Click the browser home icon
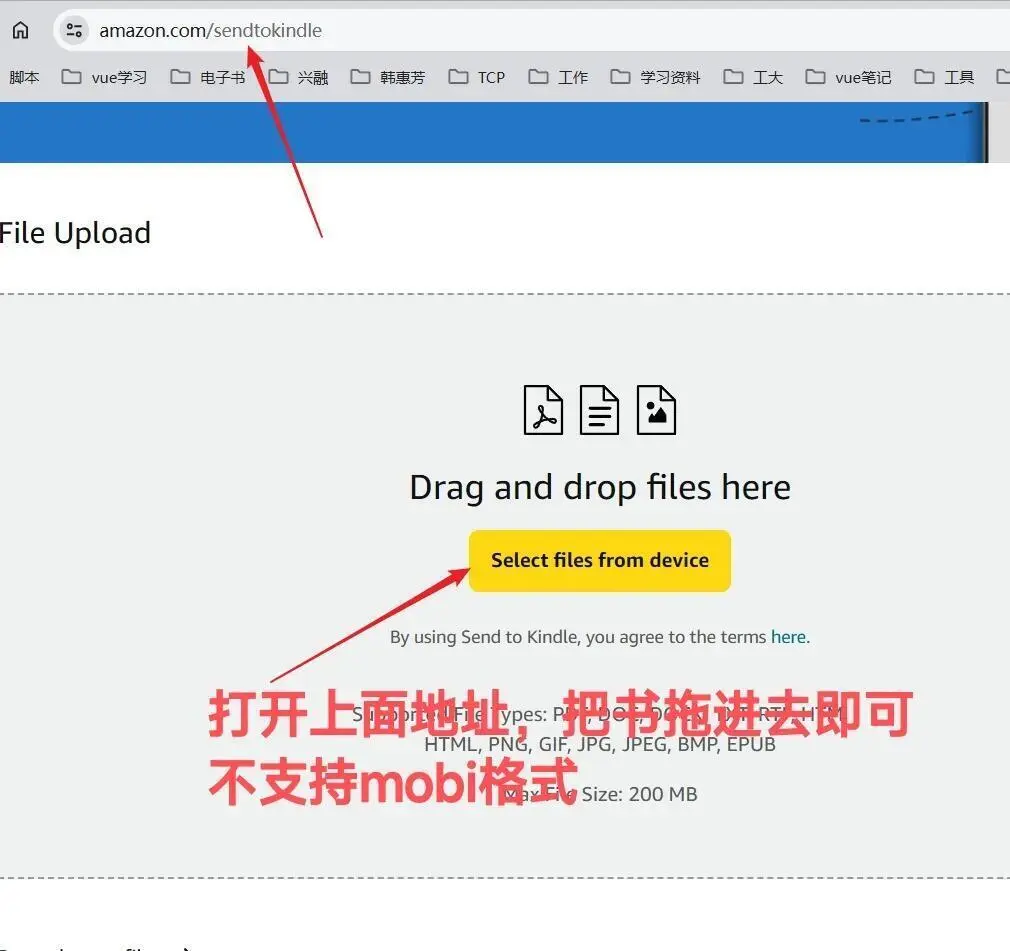1010x951 pixels. [x=21, y=30]
